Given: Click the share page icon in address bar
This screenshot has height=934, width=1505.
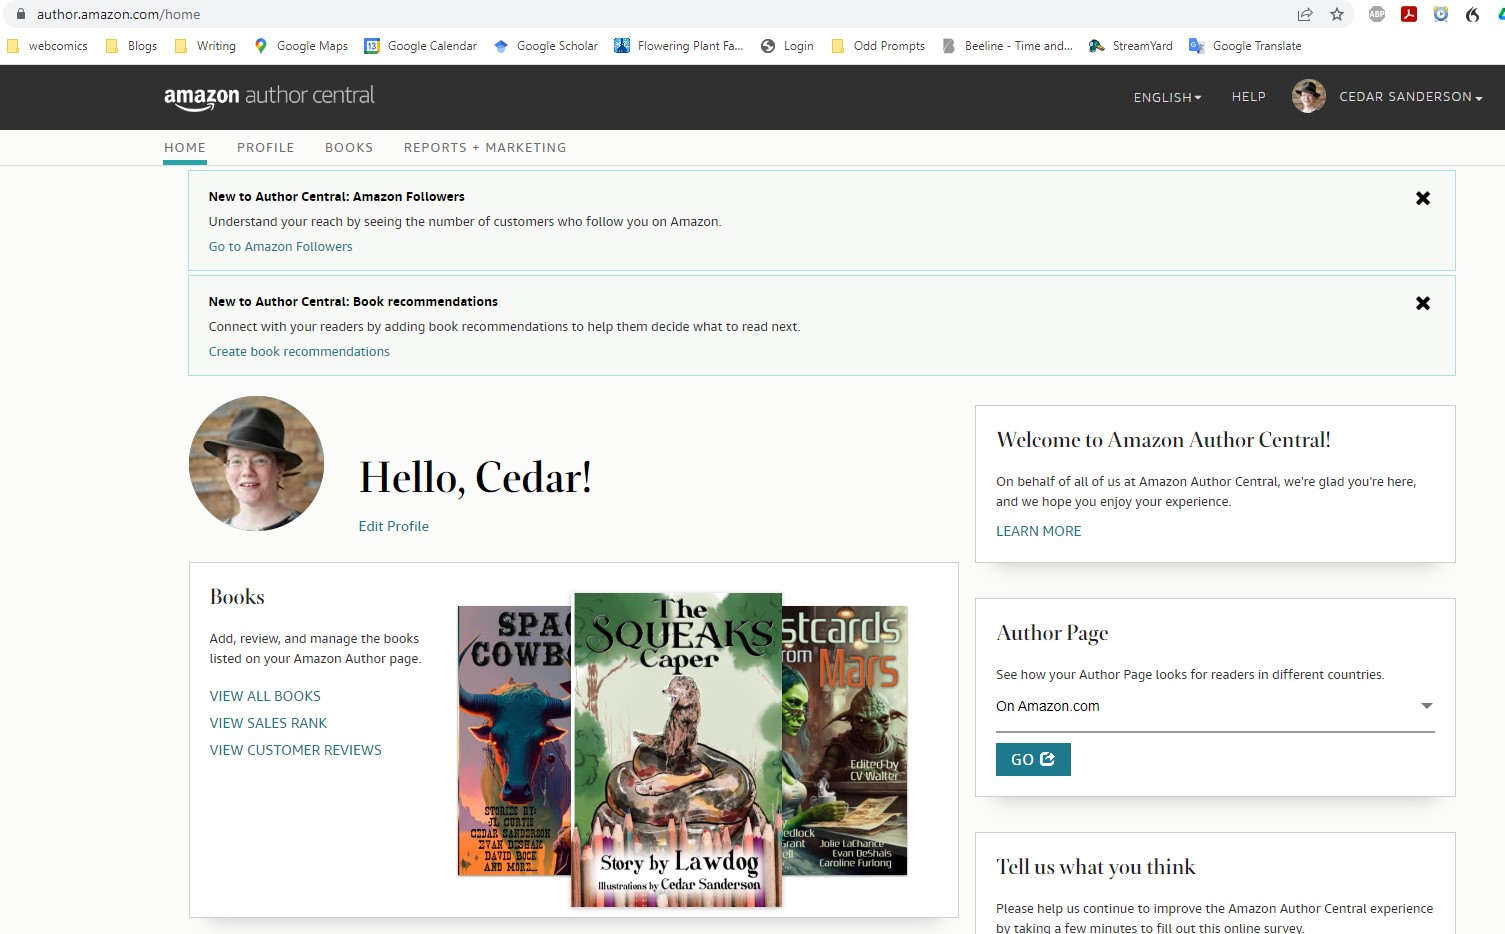Looking at the screenshot, I should coord(1305,14).
